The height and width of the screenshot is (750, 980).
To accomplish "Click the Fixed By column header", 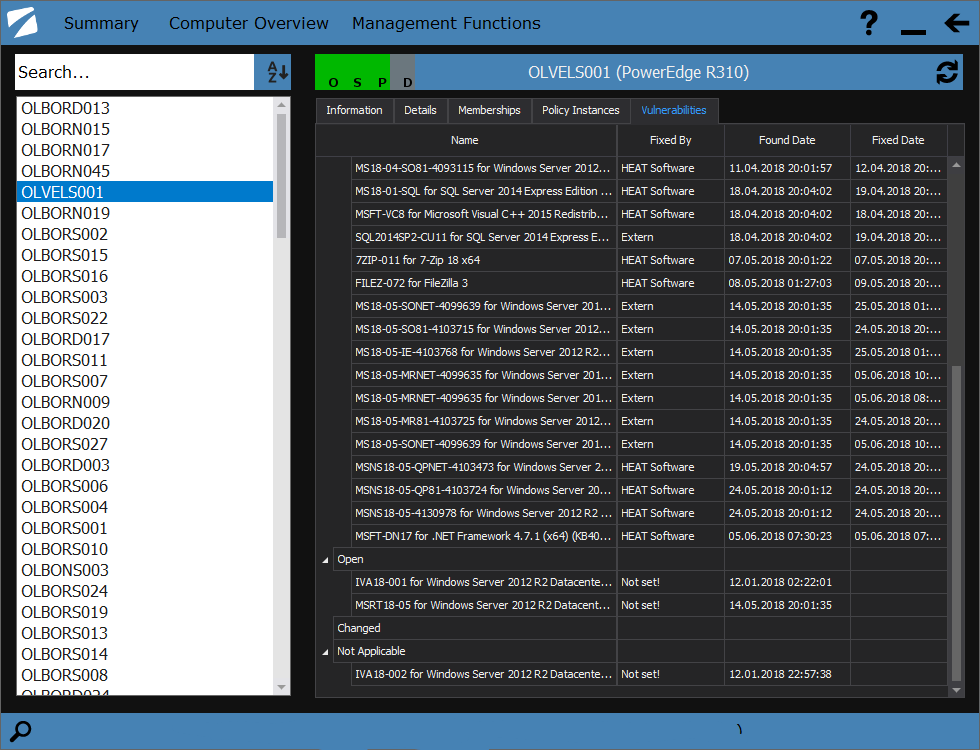I will pyautogui.click(x=670, y=141).
